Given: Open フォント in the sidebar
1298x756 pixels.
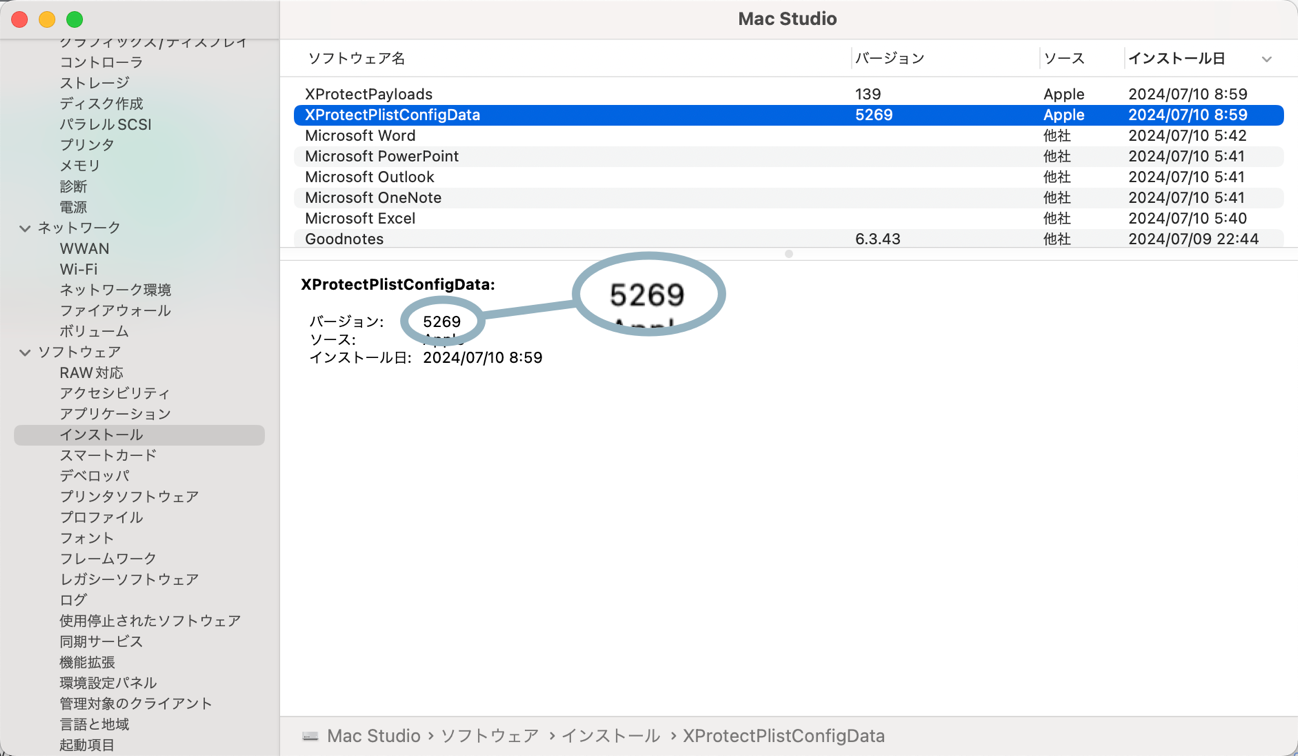Looking at the screenshot, I should (x=87, y=539).
